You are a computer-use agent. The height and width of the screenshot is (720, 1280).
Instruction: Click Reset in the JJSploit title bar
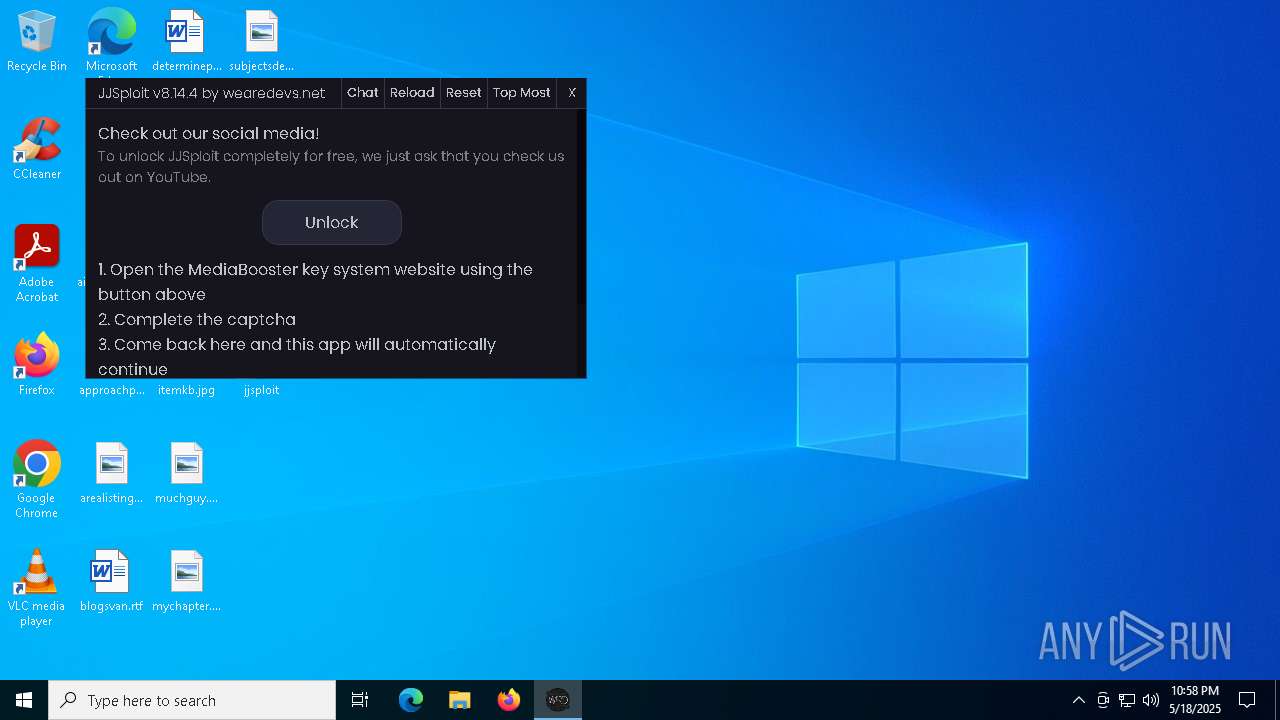(x=463, y=93)
